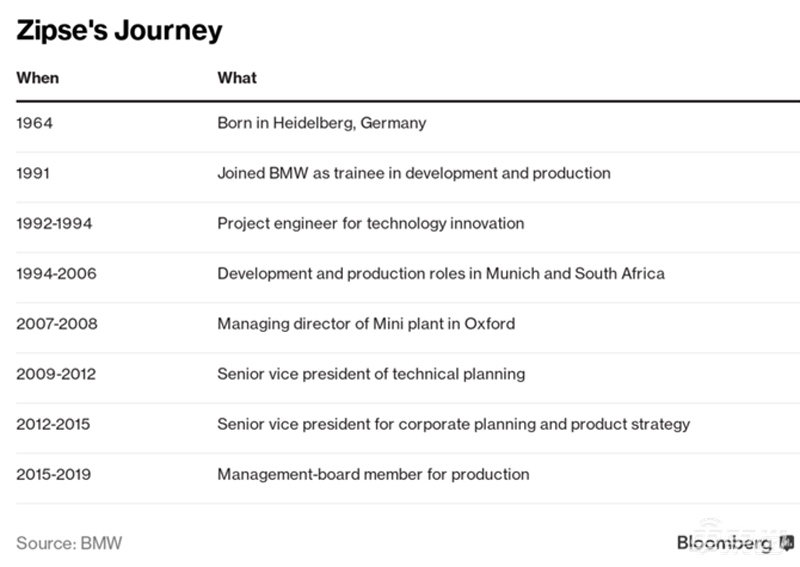Click "Born in Heidelberg, Germany" entry
800x567 pixels.
click(321, 123)
